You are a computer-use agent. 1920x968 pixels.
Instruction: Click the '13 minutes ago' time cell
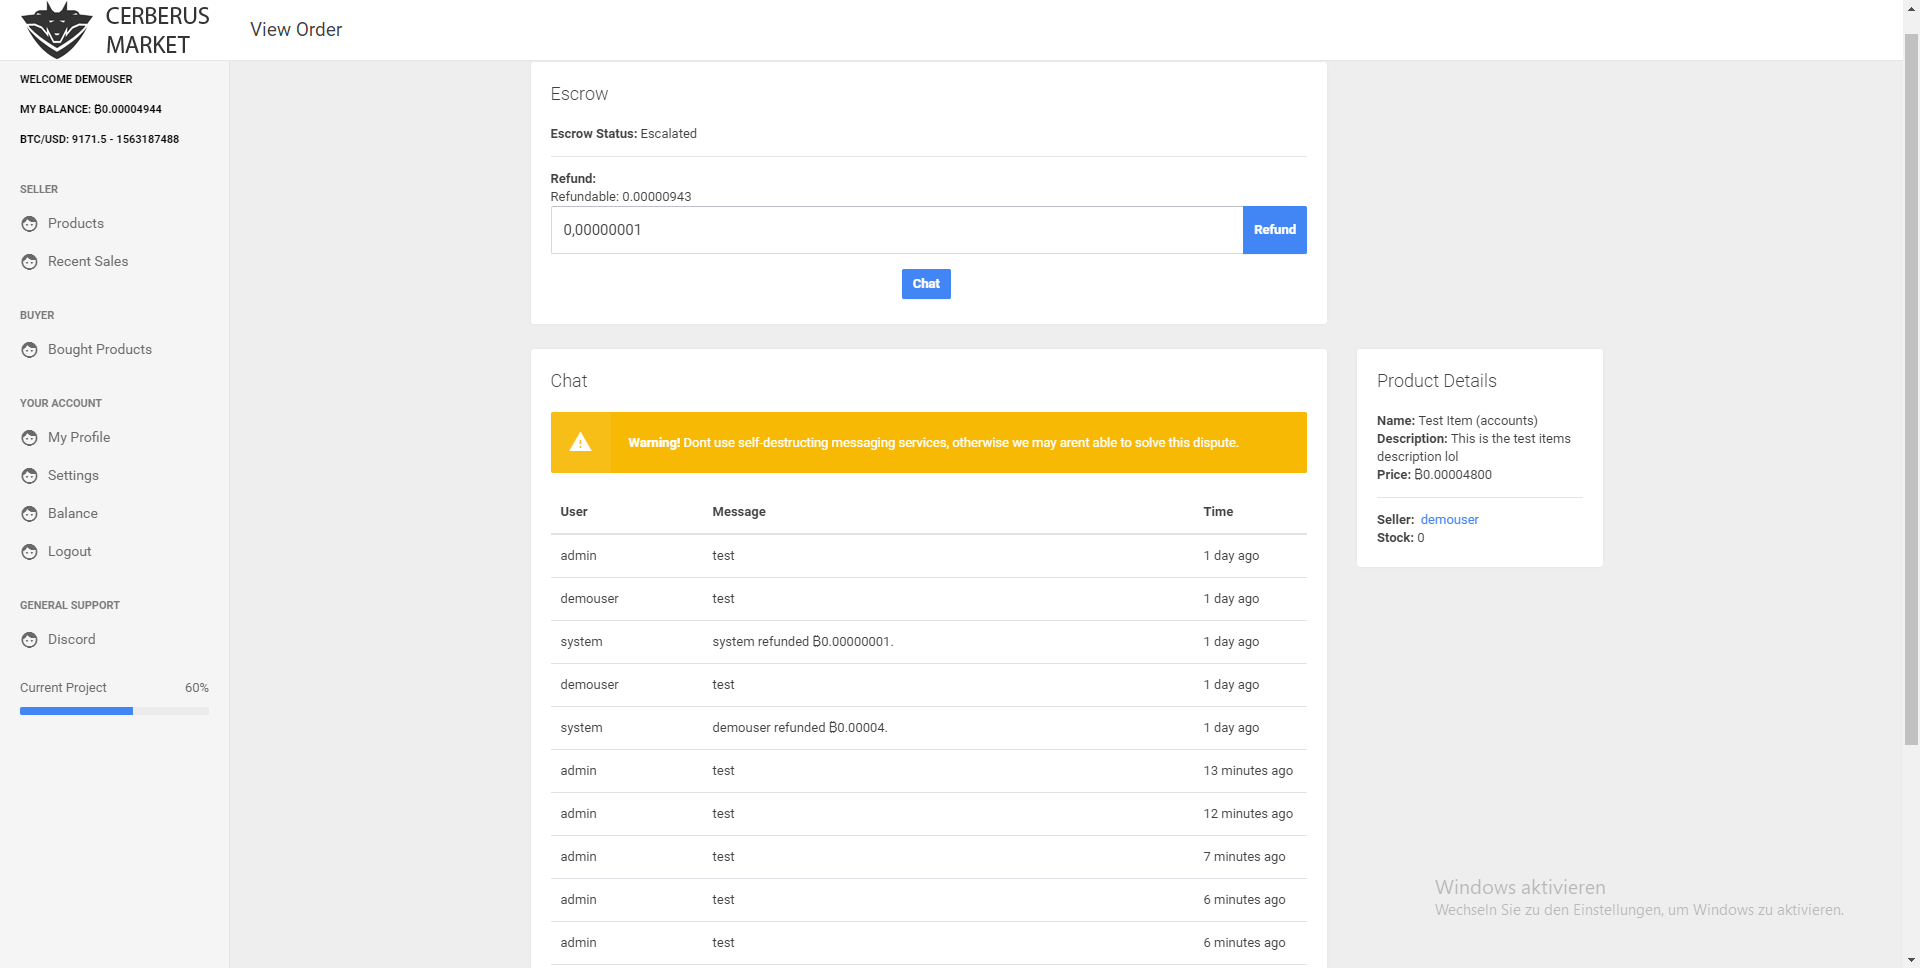1248,771
